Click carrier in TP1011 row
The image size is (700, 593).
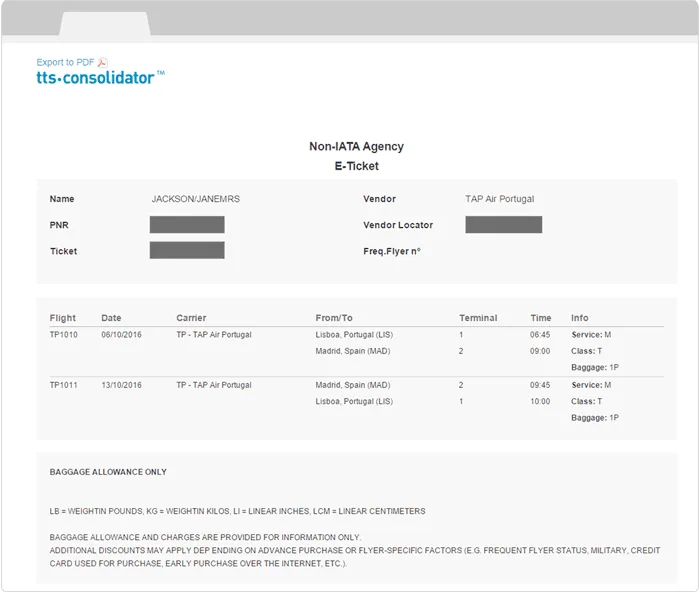click(x=214, y=385)
